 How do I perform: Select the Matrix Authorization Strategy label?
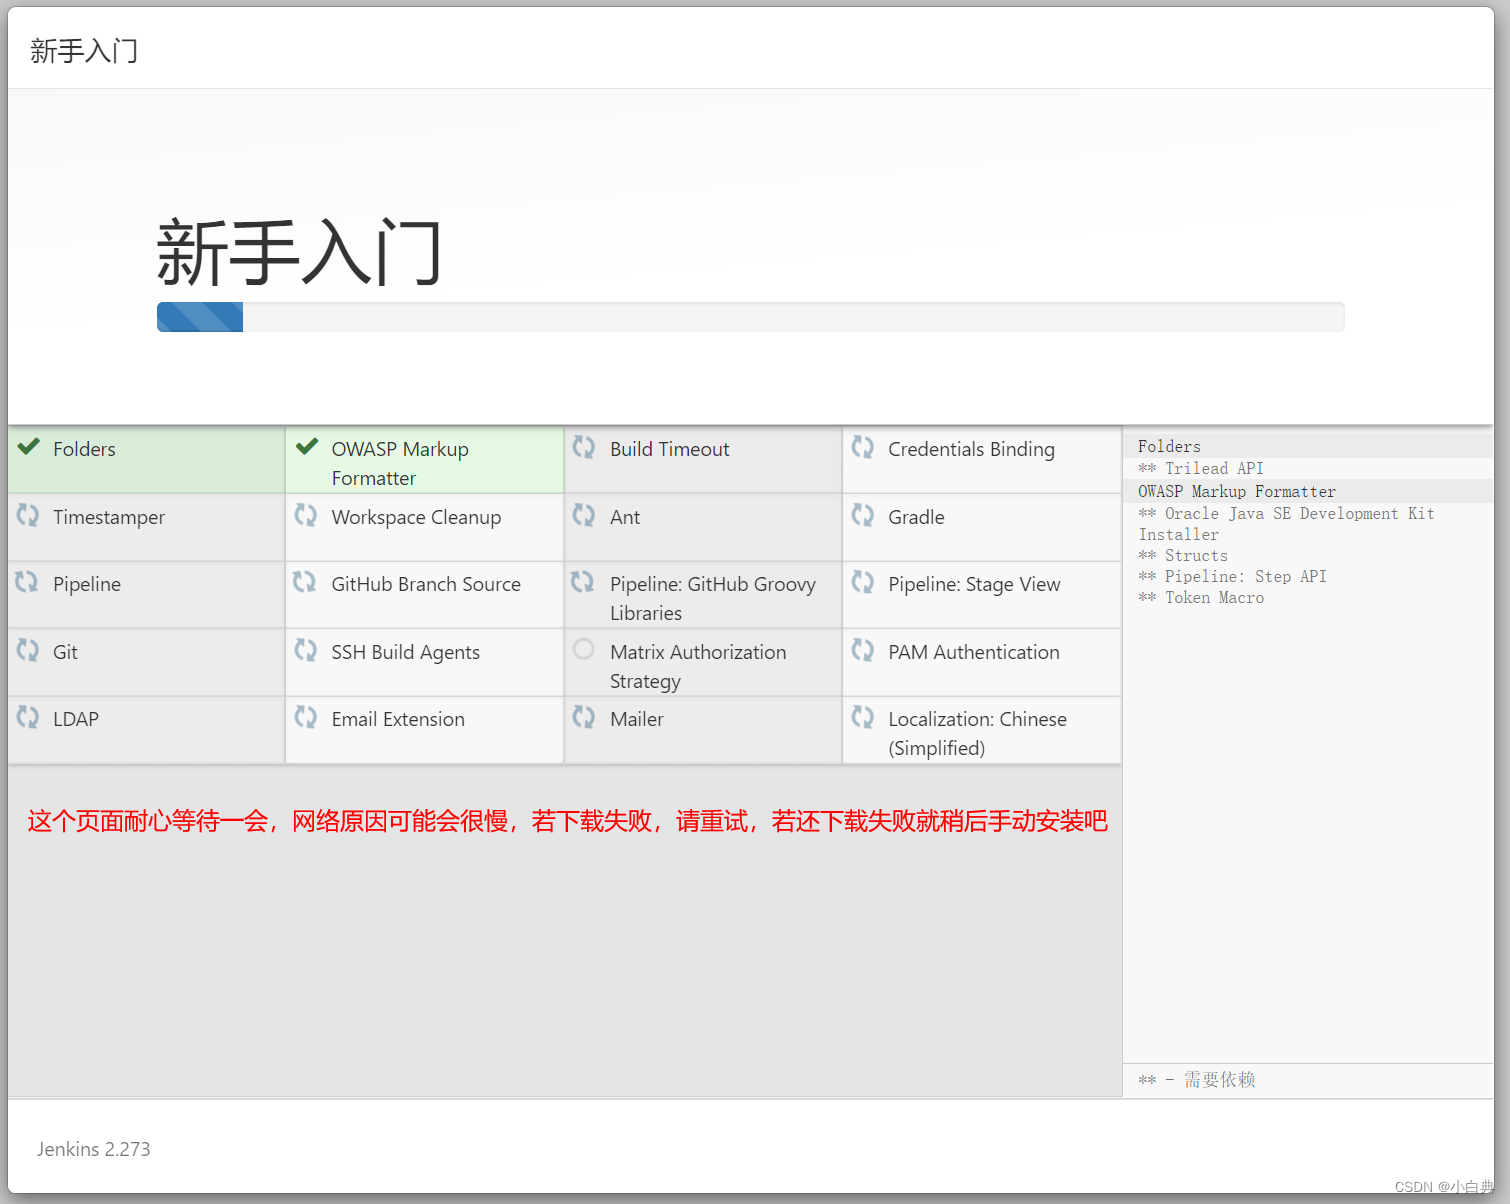[698, 667]
